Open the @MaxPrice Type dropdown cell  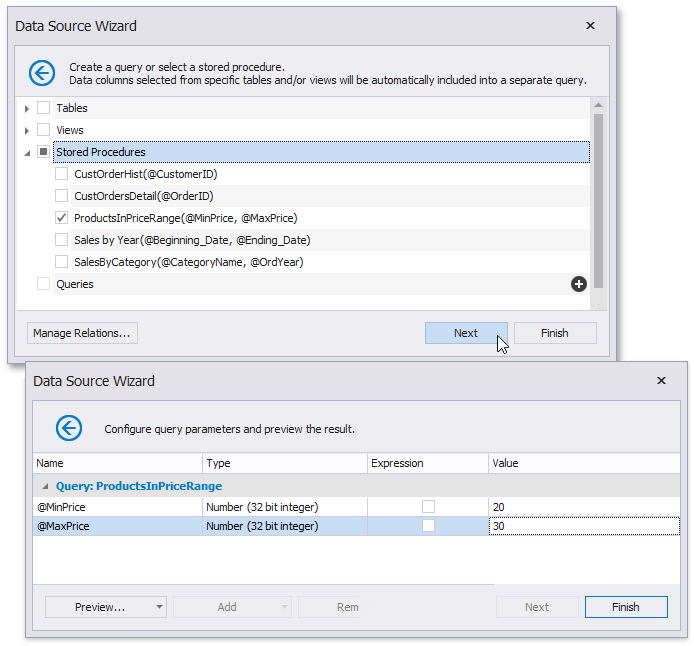285,526
